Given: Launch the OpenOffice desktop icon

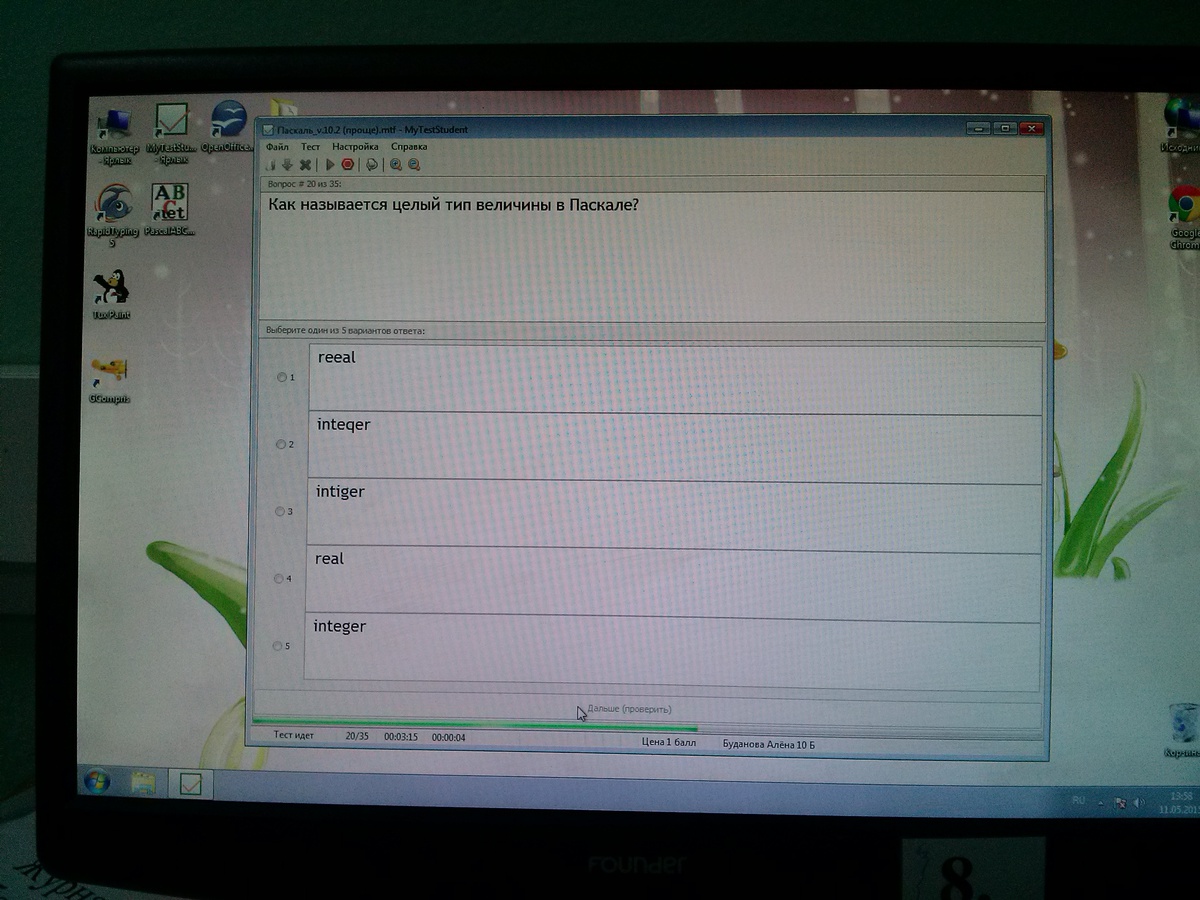Looking at the screenshot, I should (226, 126).
